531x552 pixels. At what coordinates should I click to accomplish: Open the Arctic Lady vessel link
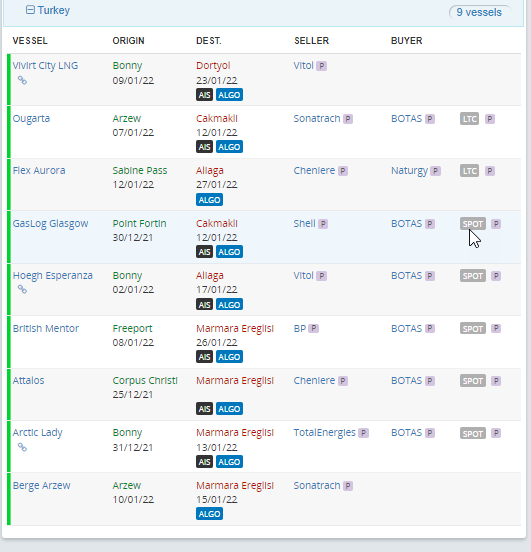click(38, 433)
